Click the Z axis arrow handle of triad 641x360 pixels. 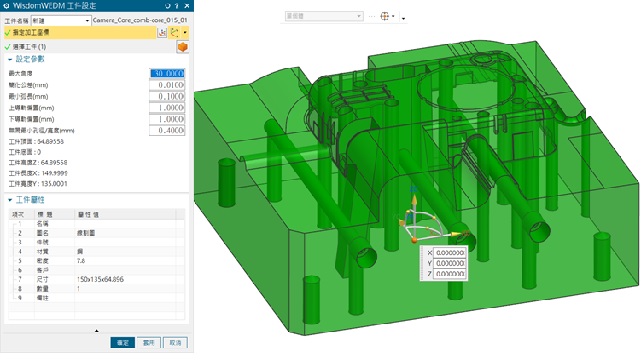414,199
